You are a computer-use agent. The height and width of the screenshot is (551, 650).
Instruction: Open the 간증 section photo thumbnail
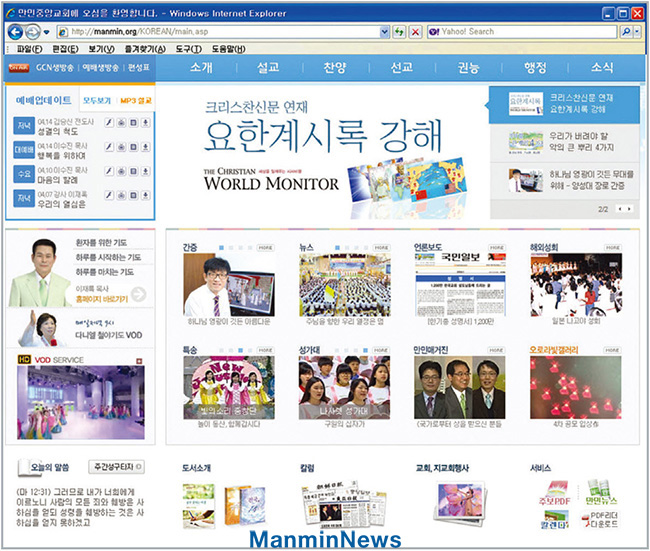229,285
